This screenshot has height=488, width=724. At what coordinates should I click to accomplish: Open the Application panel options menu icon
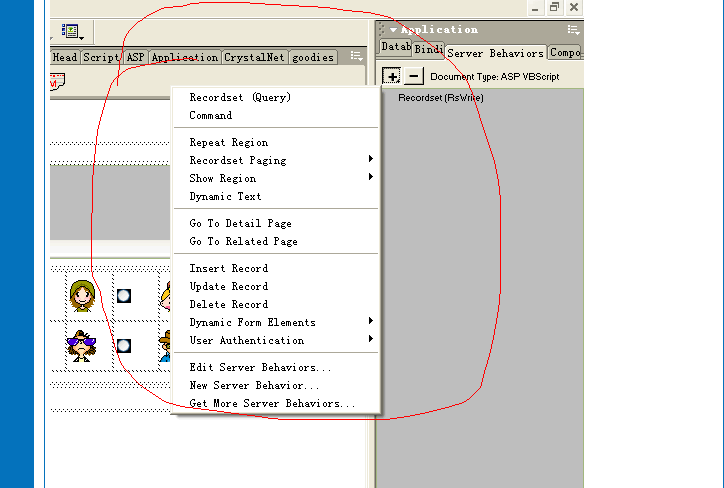573,30
